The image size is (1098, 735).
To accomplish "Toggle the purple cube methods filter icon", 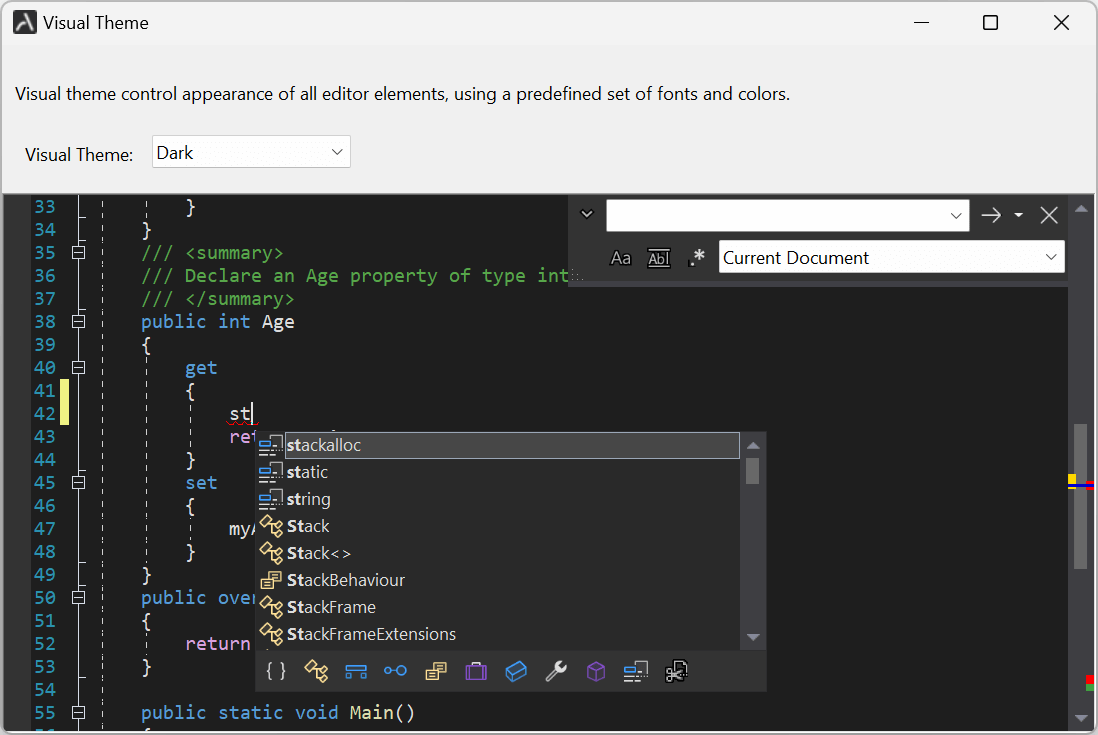I will [596, 671].
